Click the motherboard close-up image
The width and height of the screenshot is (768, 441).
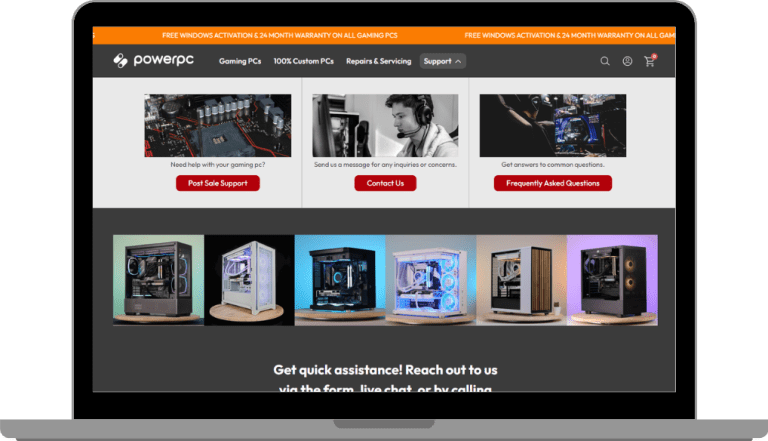point(218,125)
